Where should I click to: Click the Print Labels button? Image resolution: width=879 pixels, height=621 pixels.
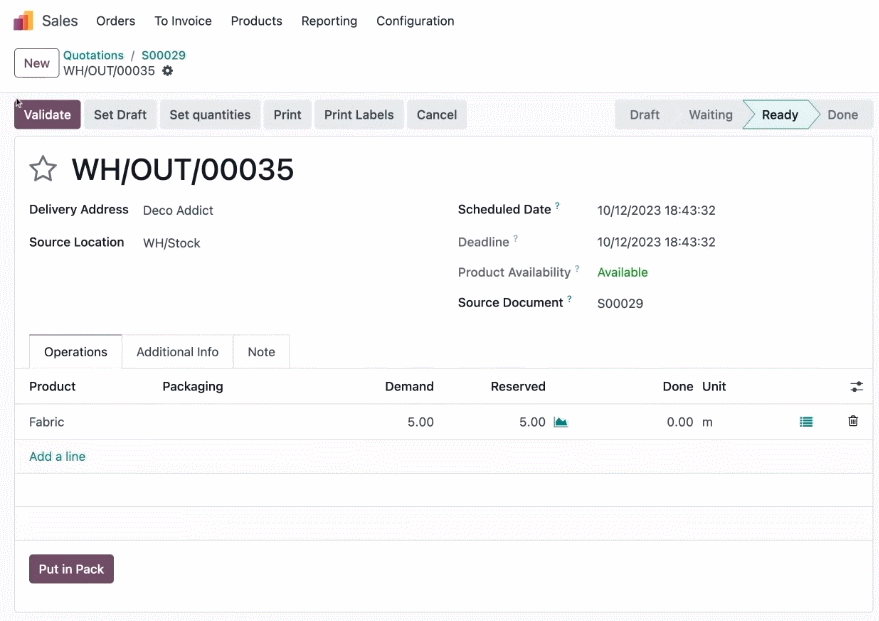coord(359,114)
